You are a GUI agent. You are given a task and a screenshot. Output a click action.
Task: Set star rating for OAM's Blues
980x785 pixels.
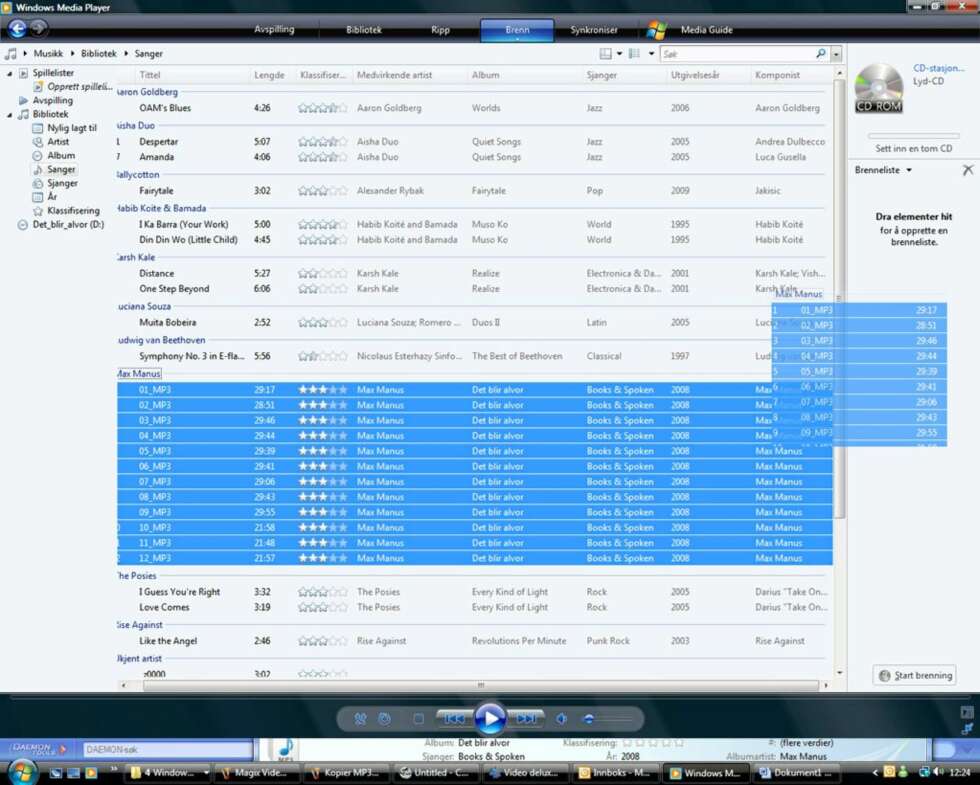tap(322, 108)
